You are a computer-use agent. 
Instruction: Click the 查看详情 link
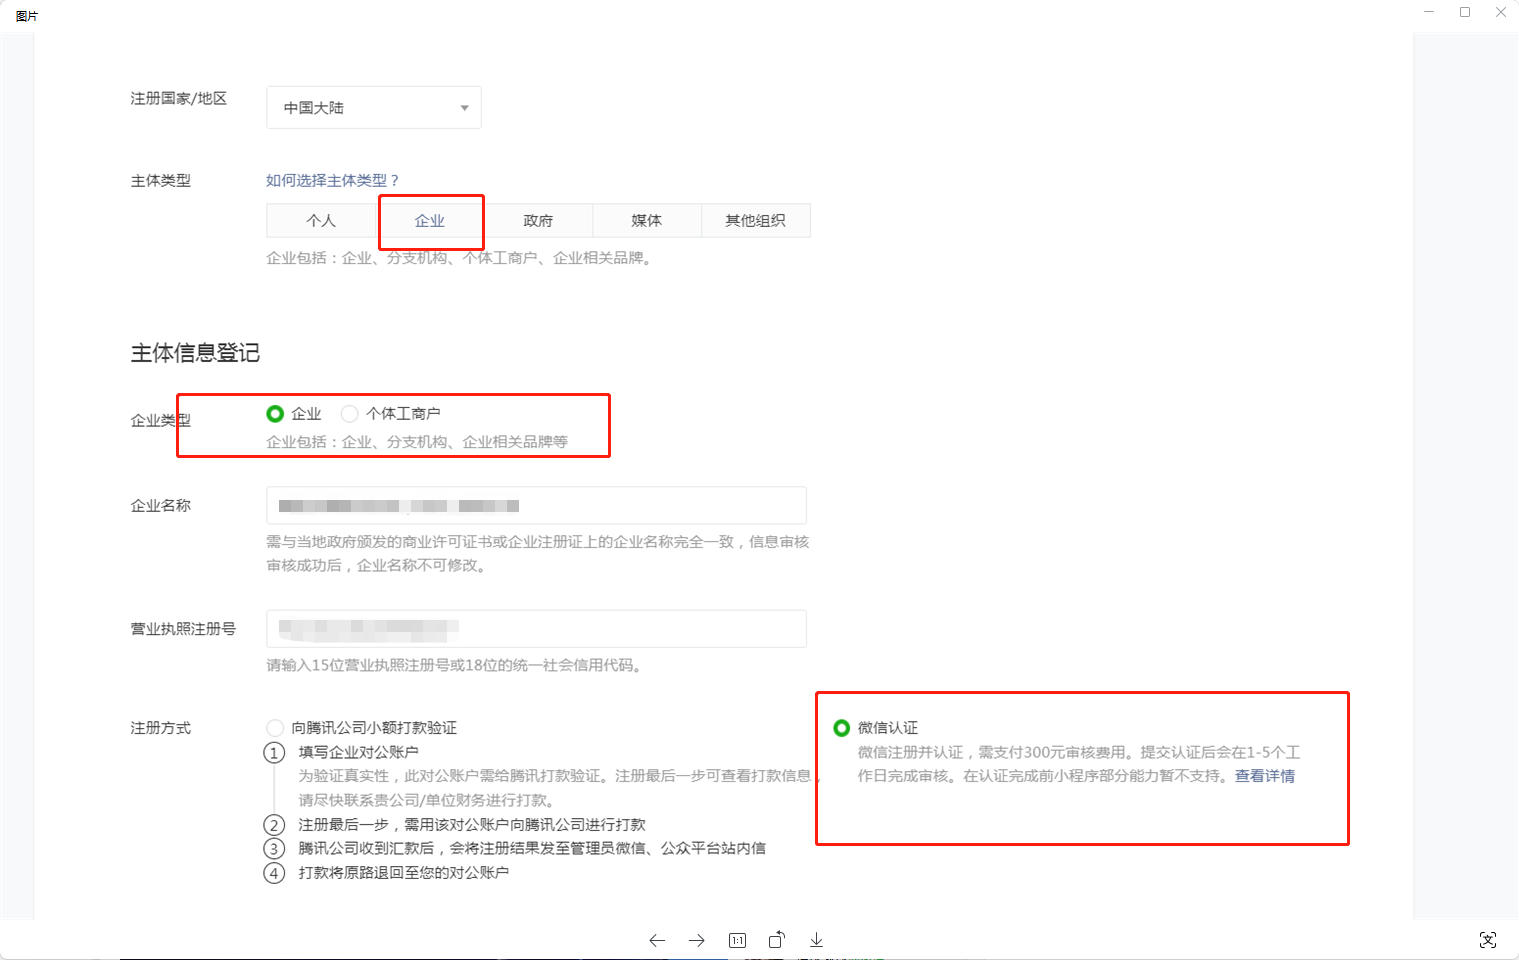(1264, 776)
